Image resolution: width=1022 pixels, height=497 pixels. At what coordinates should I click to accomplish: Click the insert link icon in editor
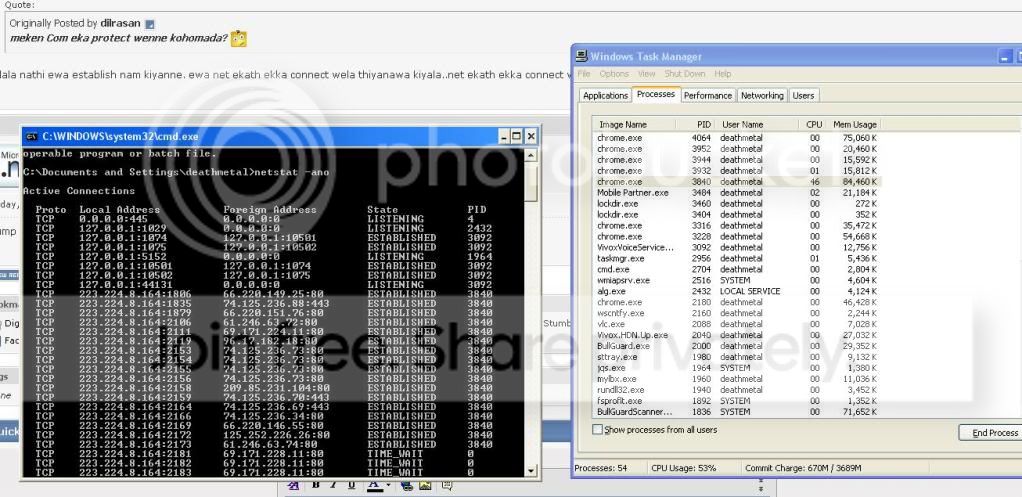pyautogui.click(x=407, y=486)
